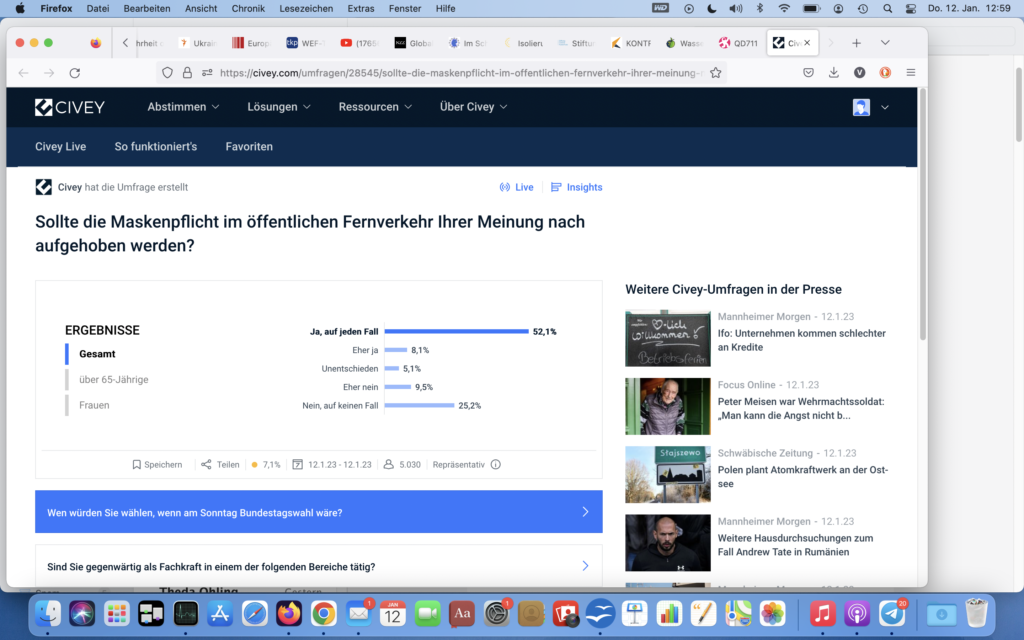Screen dimensions: 1024x640
Task: Select the über 65-Jährige filter
Action: (x=113, y=380)
